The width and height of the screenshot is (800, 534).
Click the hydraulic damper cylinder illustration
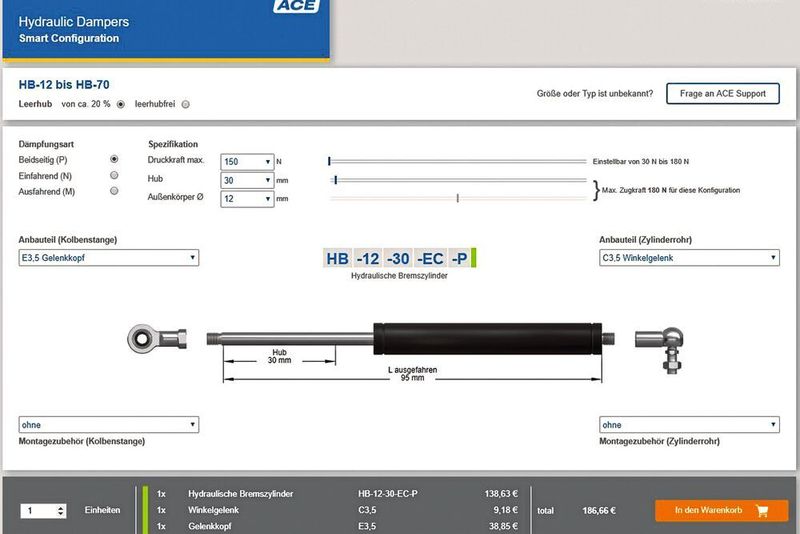point(411,339)
